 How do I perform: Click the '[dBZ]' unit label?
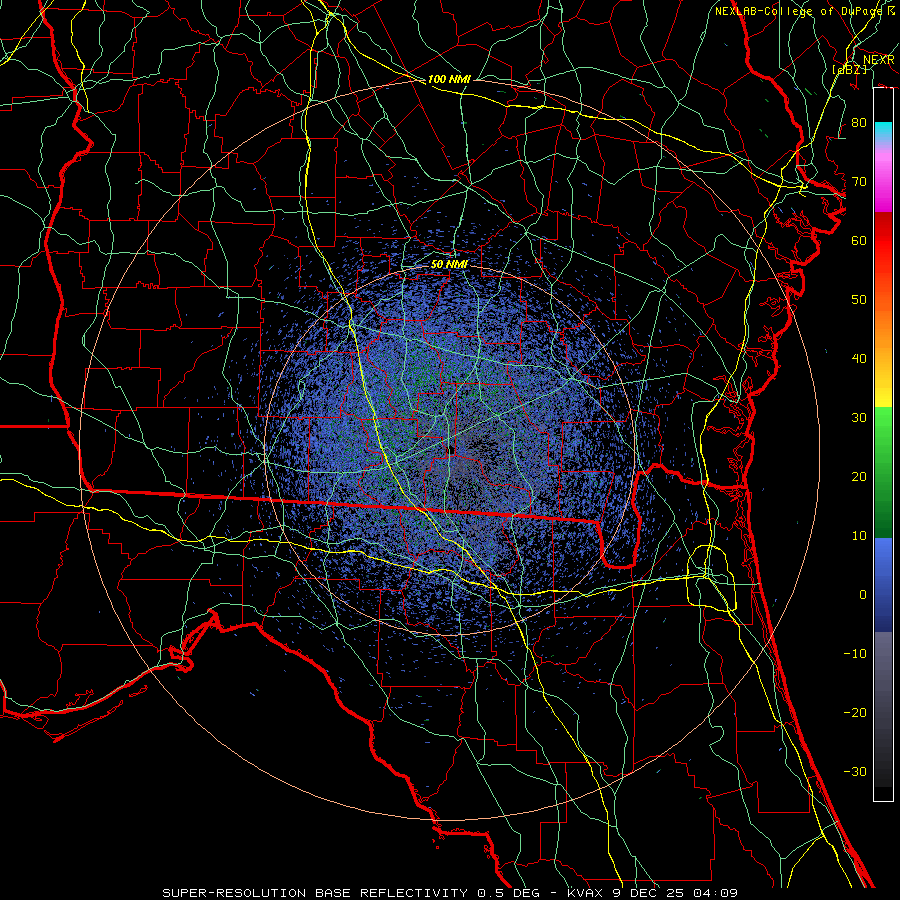849,69
